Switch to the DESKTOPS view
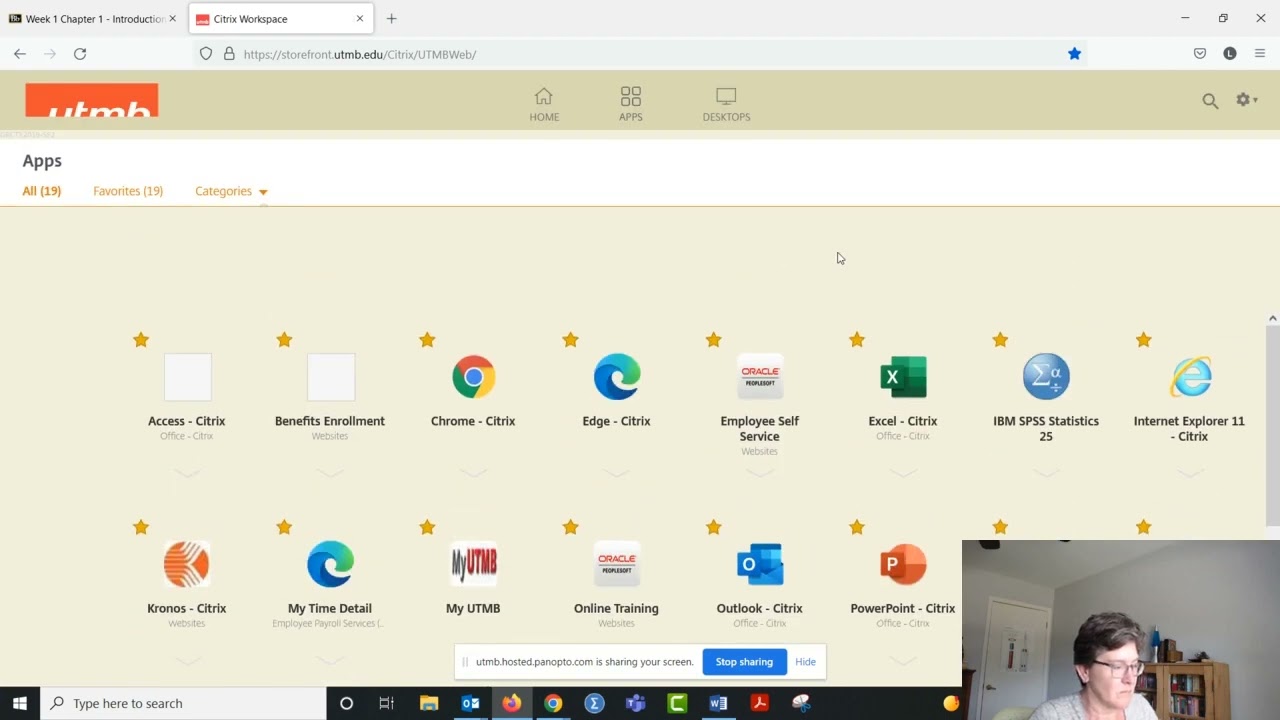Screen dimensions: 1280x720 [726, 104]
